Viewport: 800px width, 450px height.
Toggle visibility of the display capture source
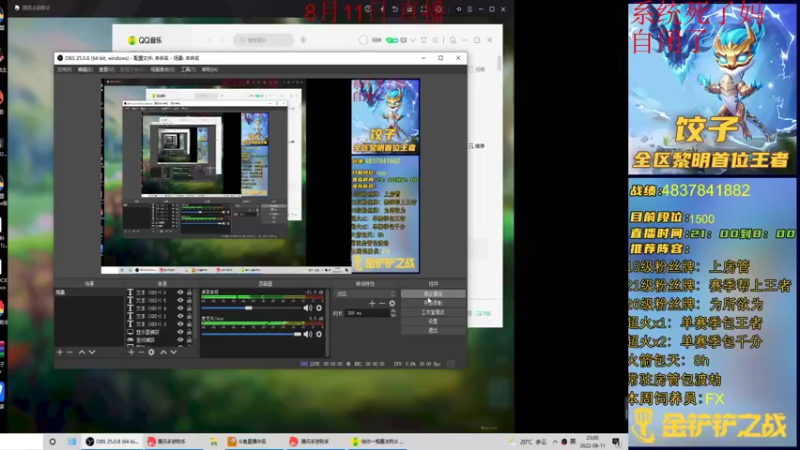(x=180, y=332)
